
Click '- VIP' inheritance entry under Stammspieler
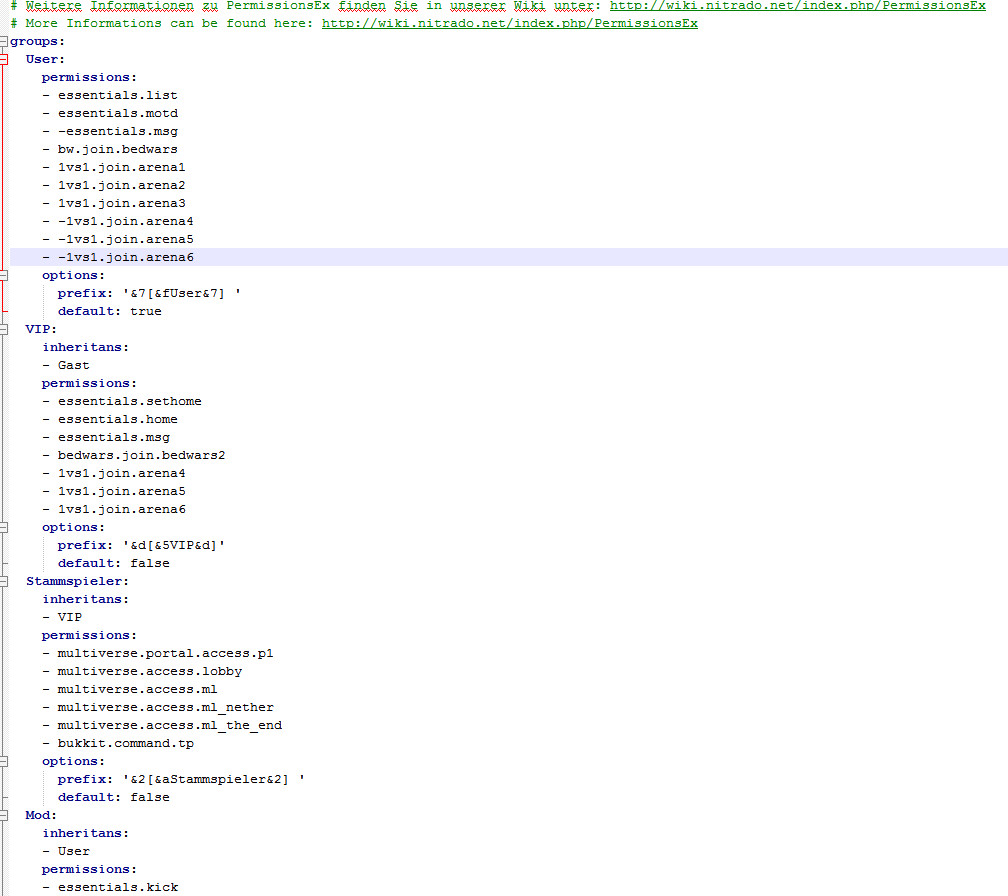(x=62, y=617)
